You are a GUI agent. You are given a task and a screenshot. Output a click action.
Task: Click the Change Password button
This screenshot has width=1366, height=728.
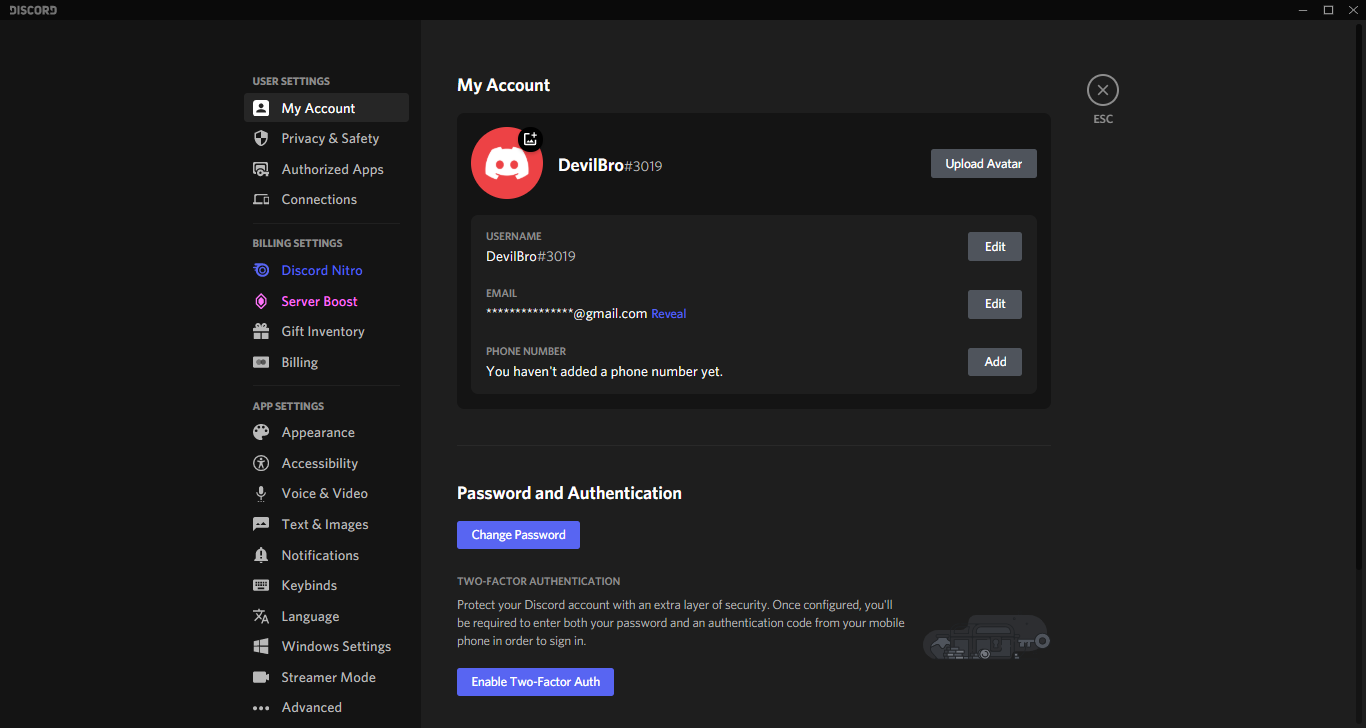pos(518,535)
